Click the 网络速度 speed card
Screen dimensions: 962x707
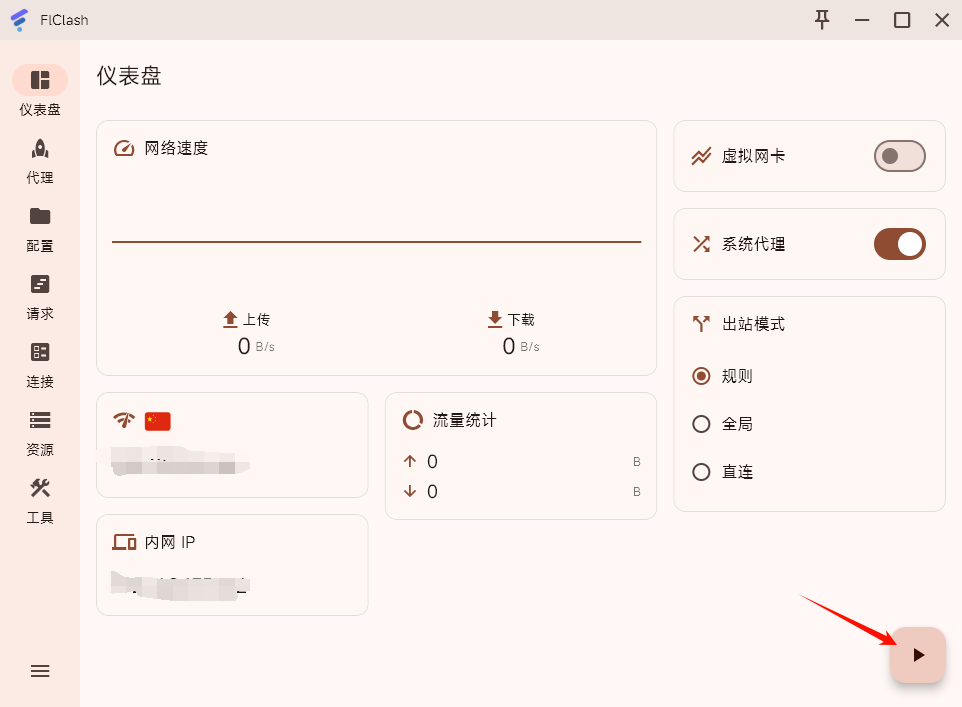[376, 248]
